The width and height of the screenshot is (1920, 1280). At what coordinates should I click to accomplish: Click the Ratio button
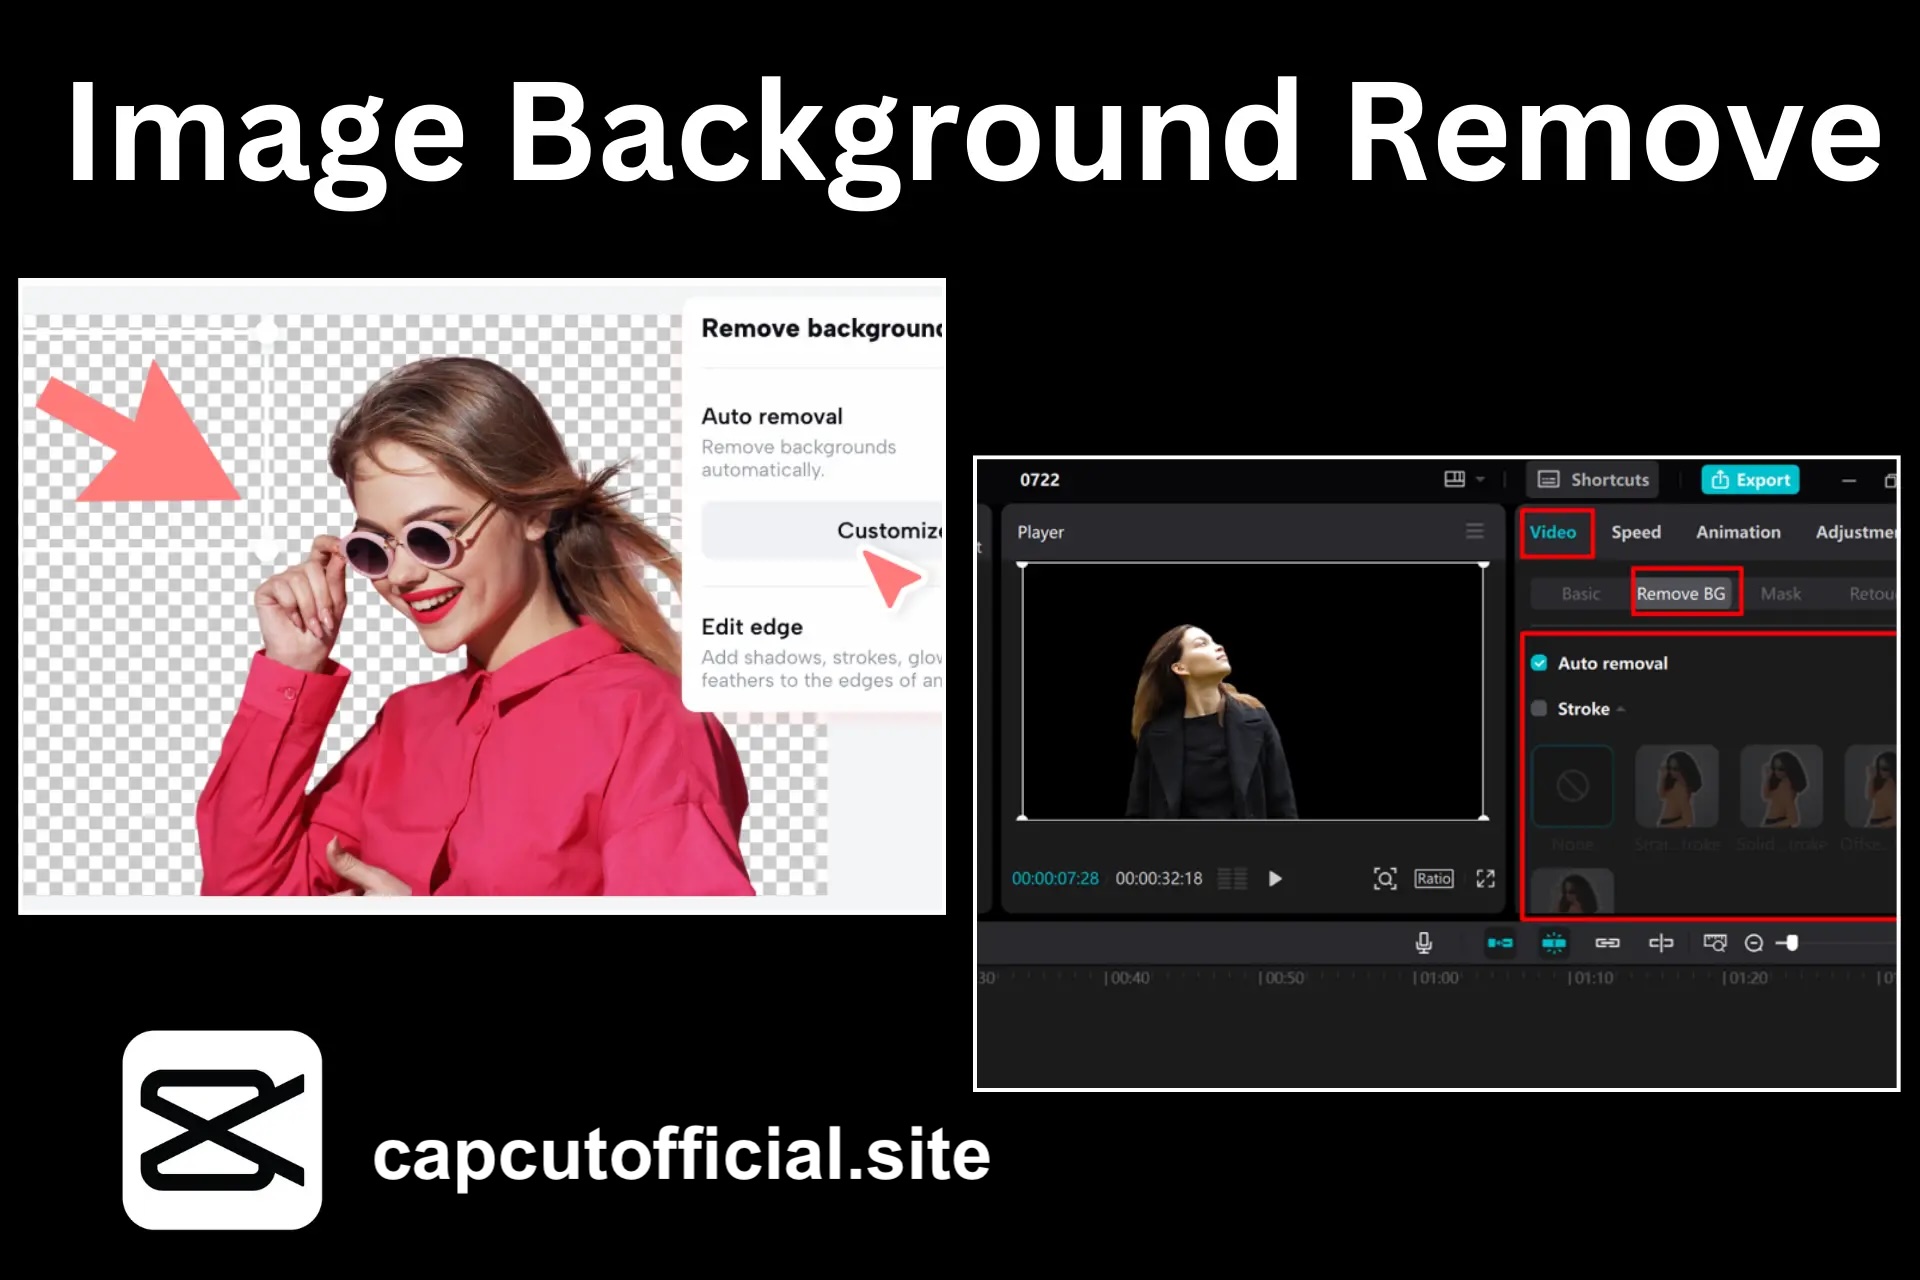pyautogui.click(x=1433, y=878)
